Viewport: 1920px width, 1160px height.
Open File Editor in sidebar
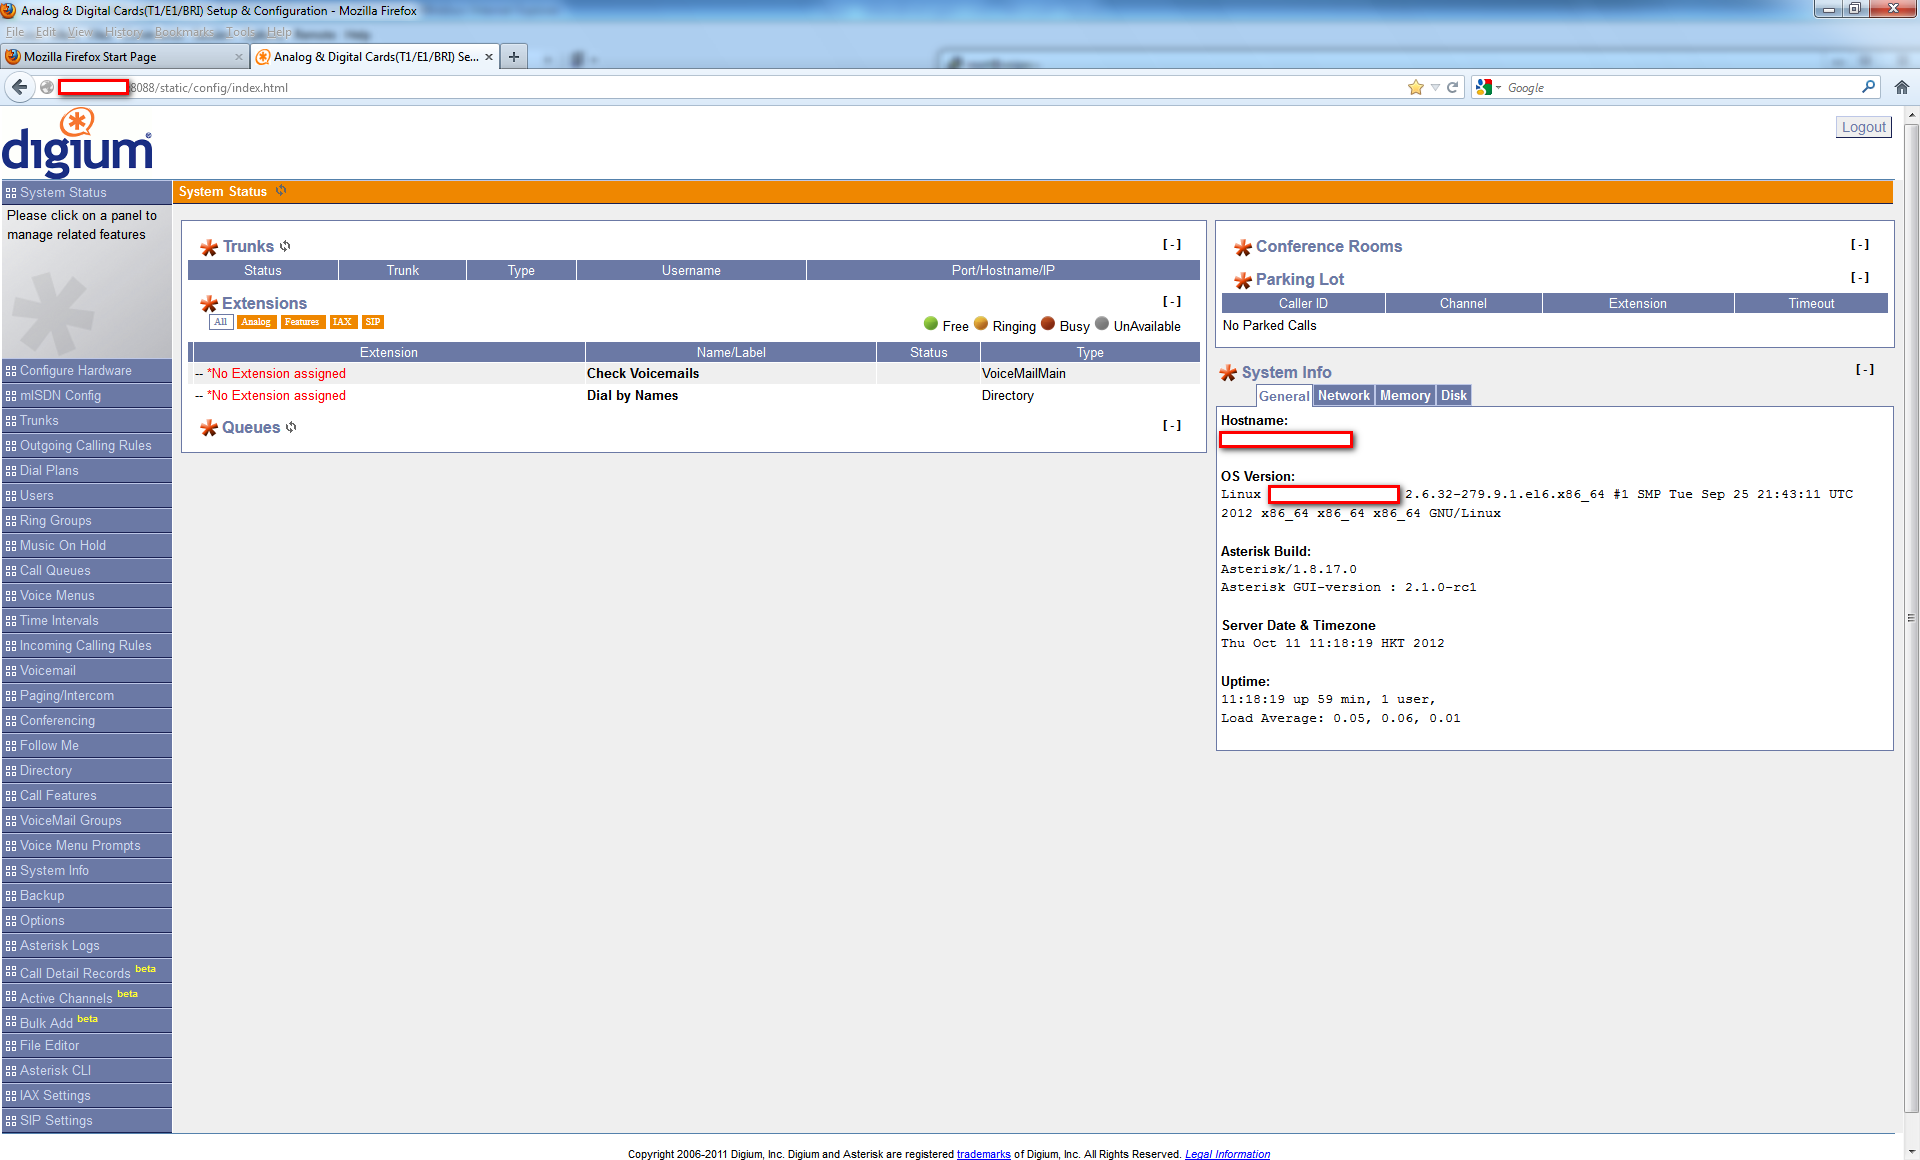pos(87,1045)
